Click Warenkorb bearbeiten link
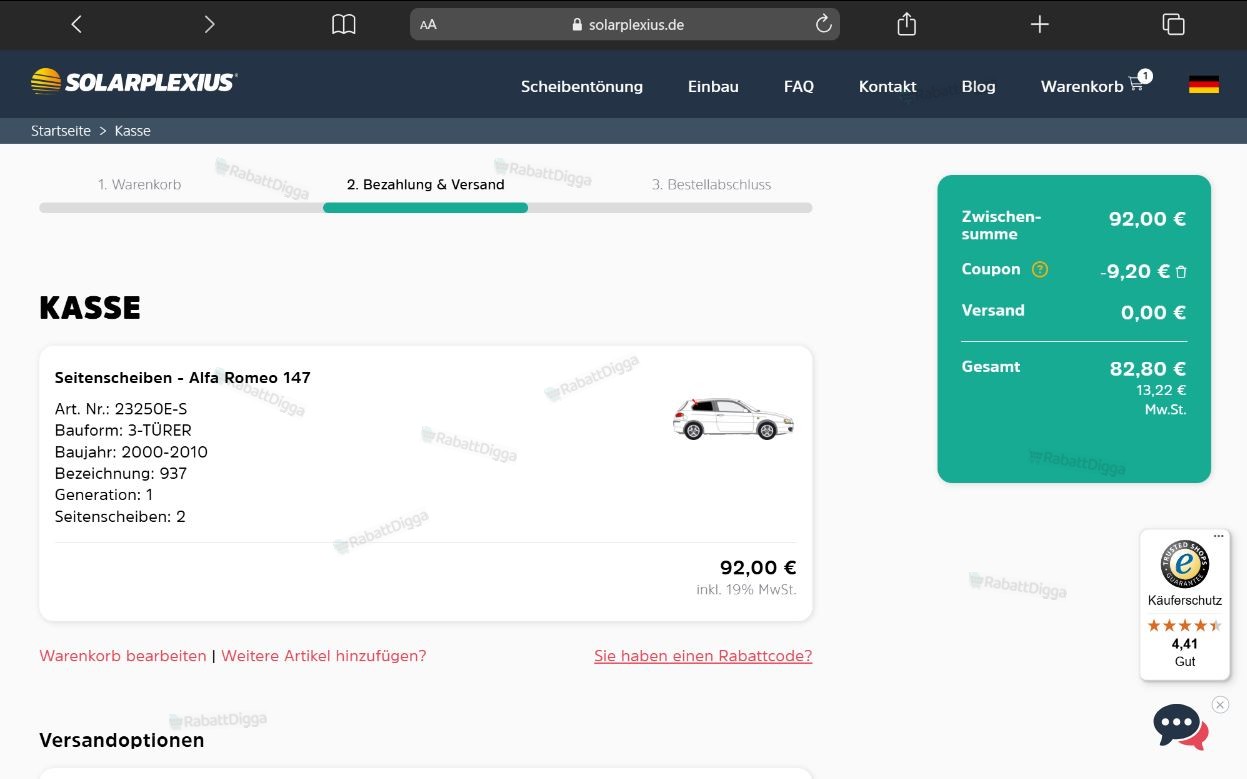This screenshot has height=779, width=1247. [123, 656]
